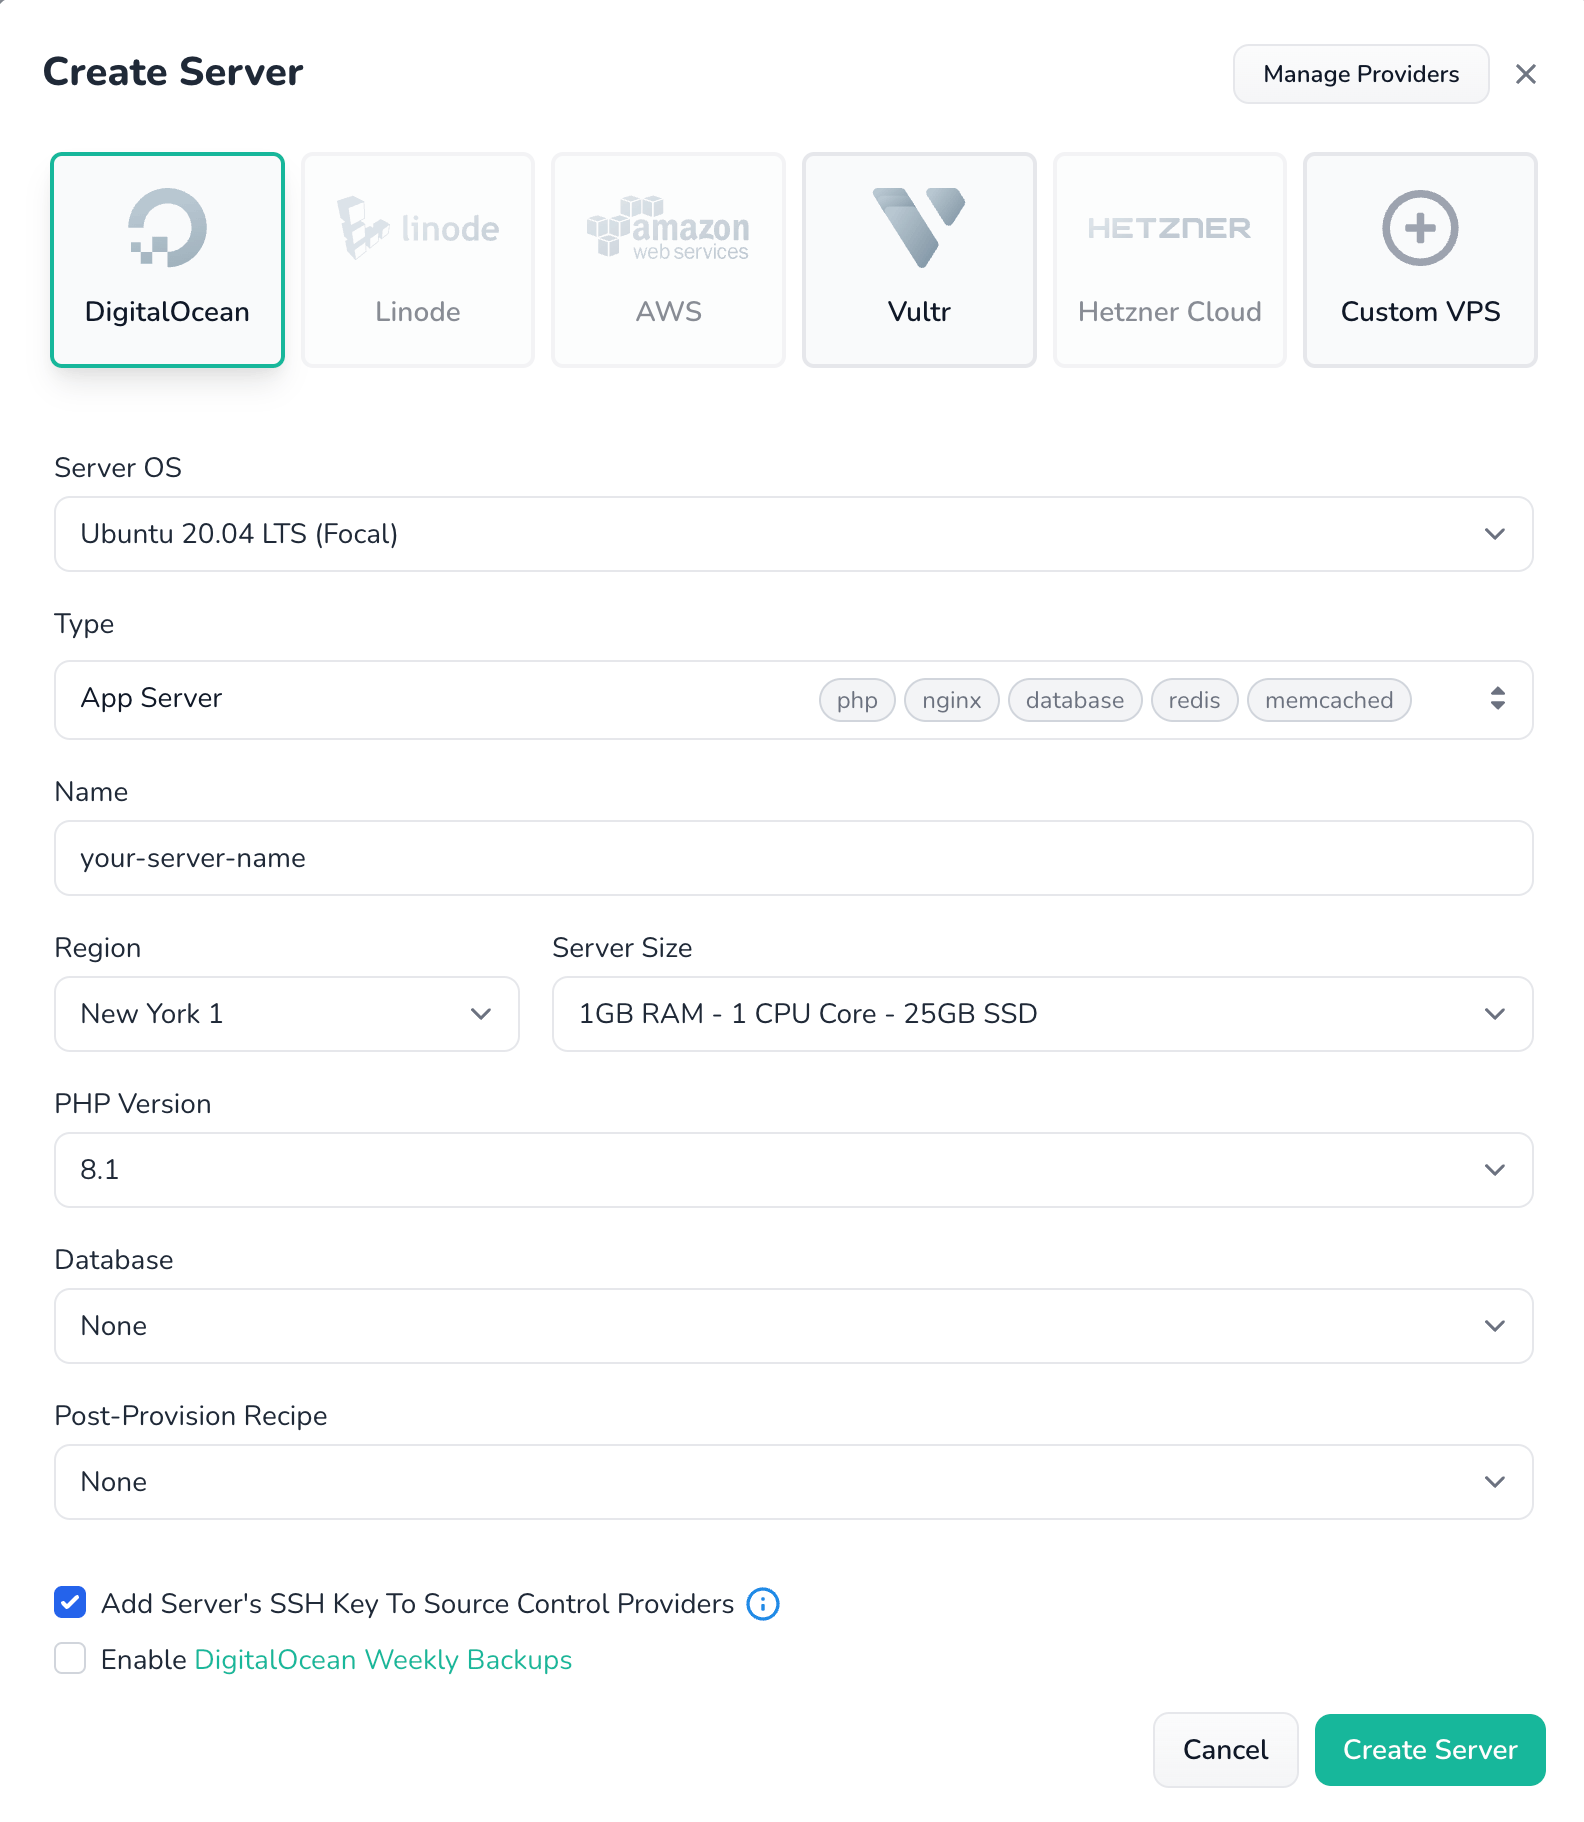Select the Linode provider card
Viewport: 1584px width, 1822px height.
pos(418,260)
